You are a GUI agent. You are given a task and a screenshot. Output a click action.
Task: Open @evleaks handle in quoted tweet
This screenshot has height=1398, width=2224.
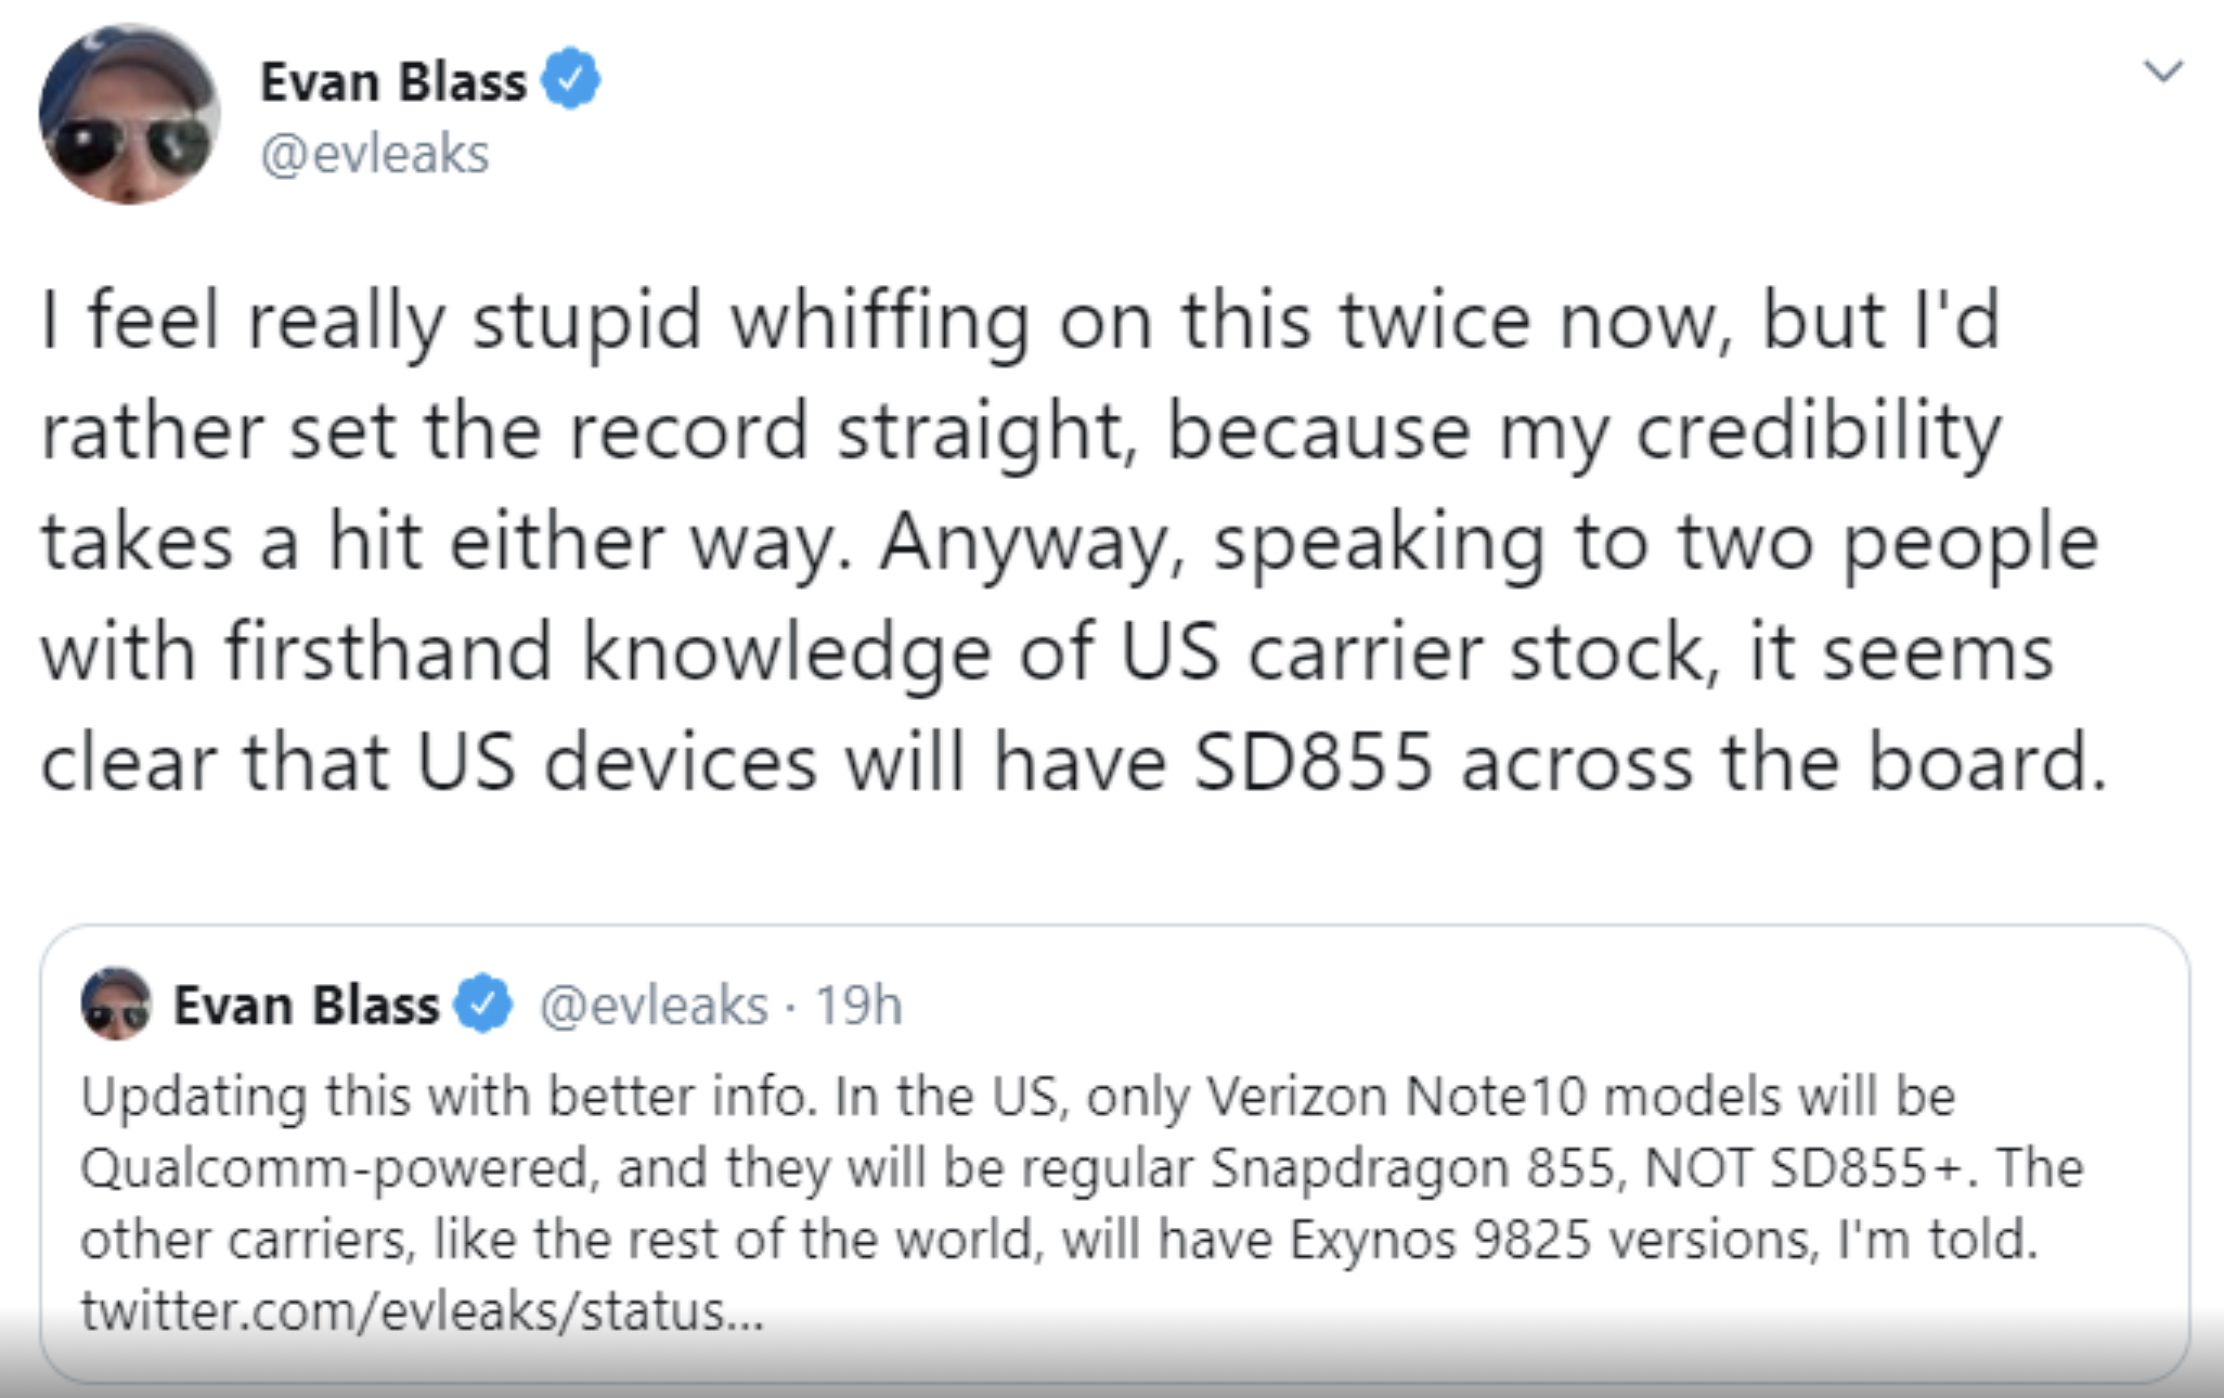654,1006
